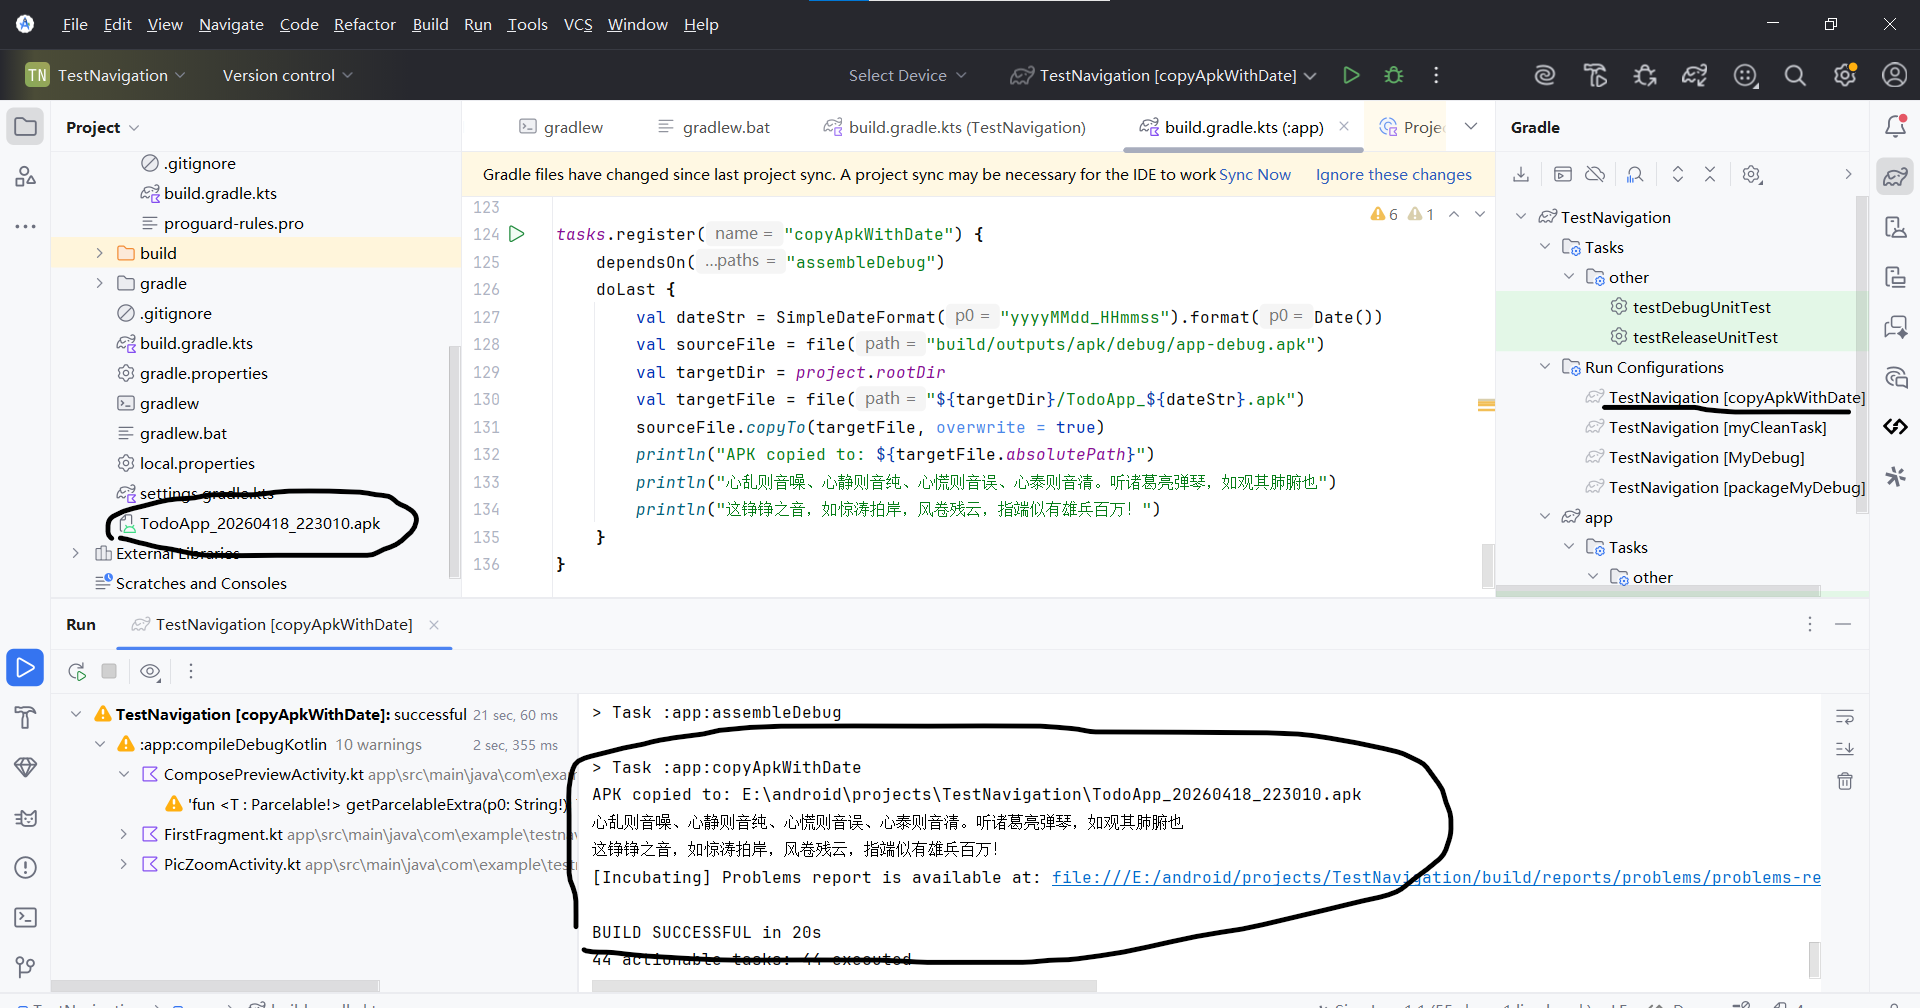Open the Project view mode dropdown
1920x1008 pixels.
point(102,127)
